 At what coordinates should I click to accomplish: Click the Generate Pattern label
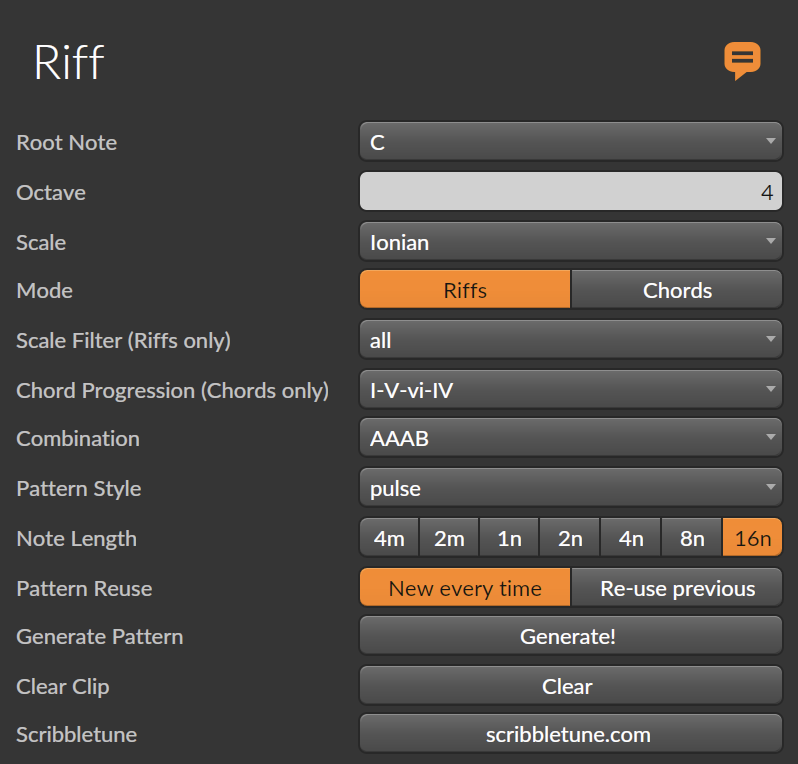pyautogui.click(x=100, y=637)
